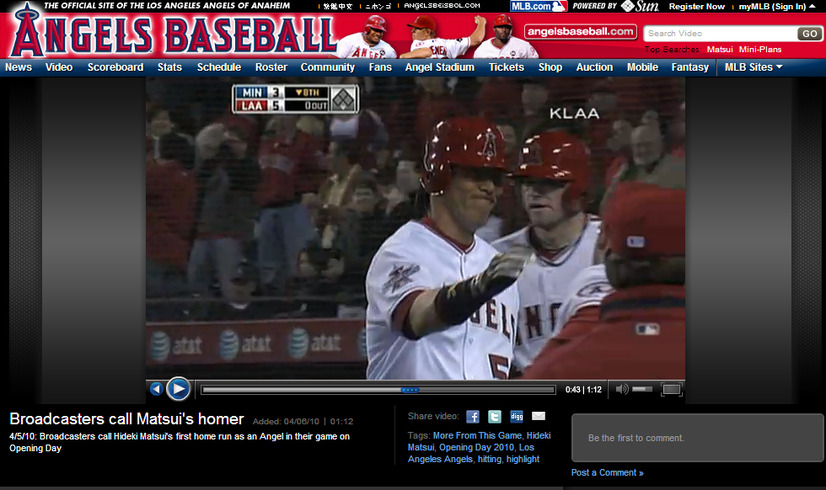Image resolution: width=826 pixels, height=490 pixels.
Task: Open the Shop menu
Action: [550, 67]
